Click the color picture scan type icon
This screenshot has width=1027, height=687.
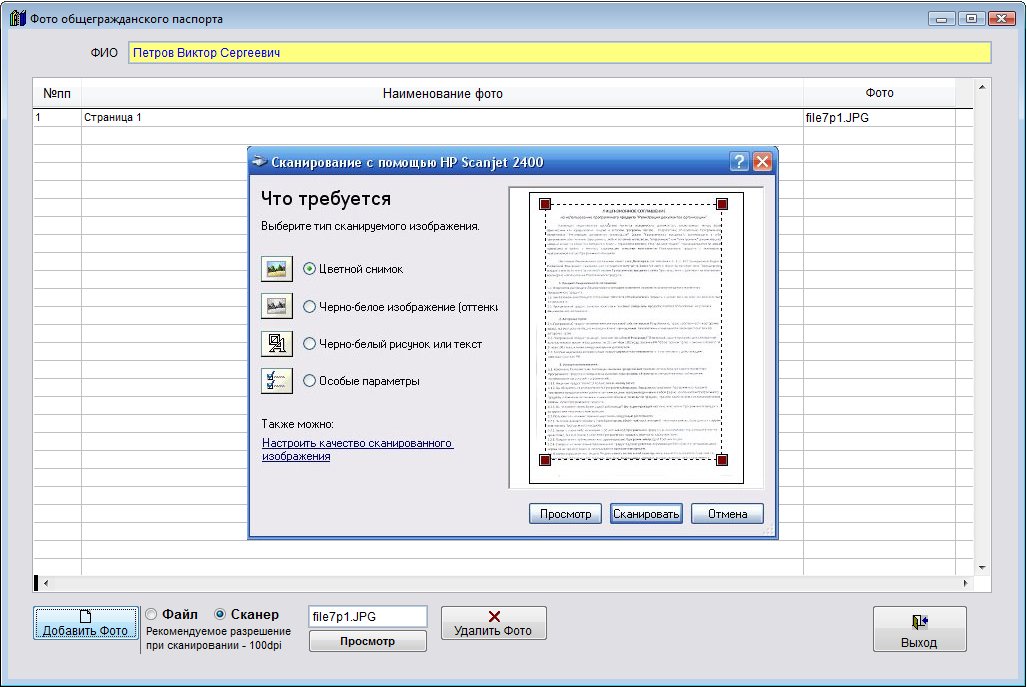coord(275,268)
